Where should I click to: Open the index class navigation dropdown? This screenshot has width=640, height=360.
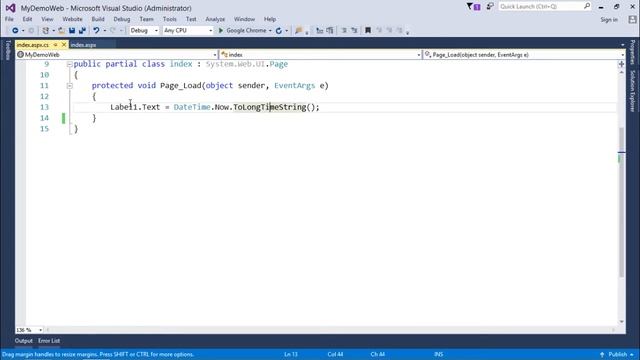click(x=321, y=55)
